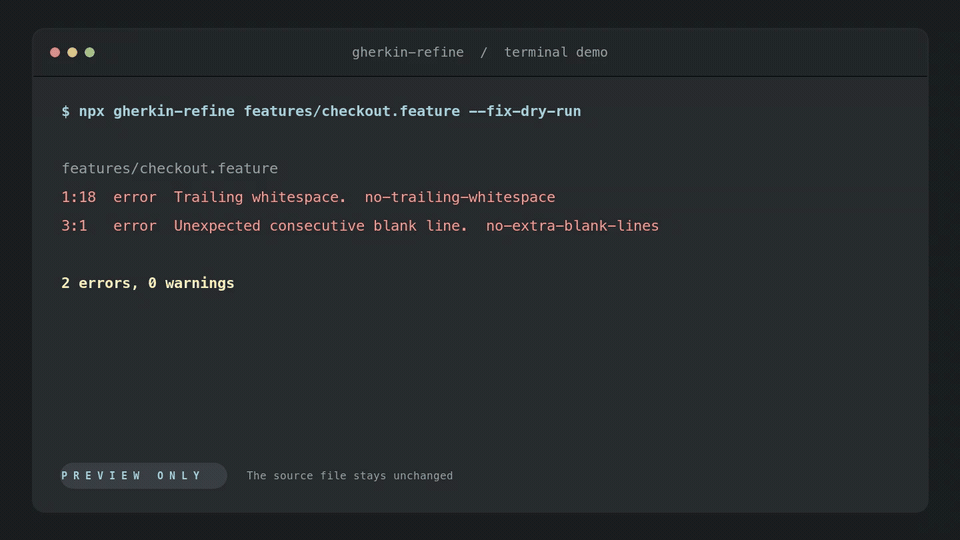
Task: Click the 'Unexpected consecutive blank line.' message
Action: [x=320, y=226]
